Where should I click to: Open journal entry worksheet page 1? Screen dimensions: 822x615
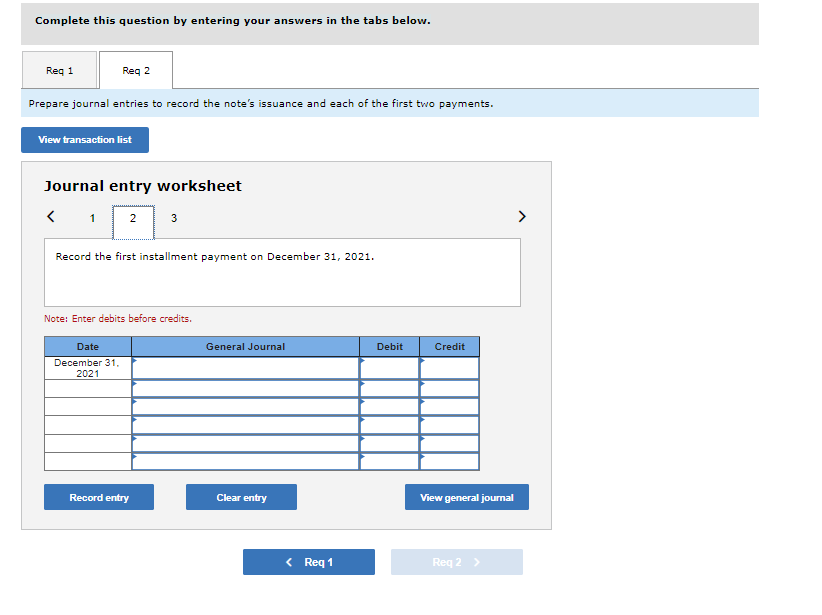[x=92, y=218]
